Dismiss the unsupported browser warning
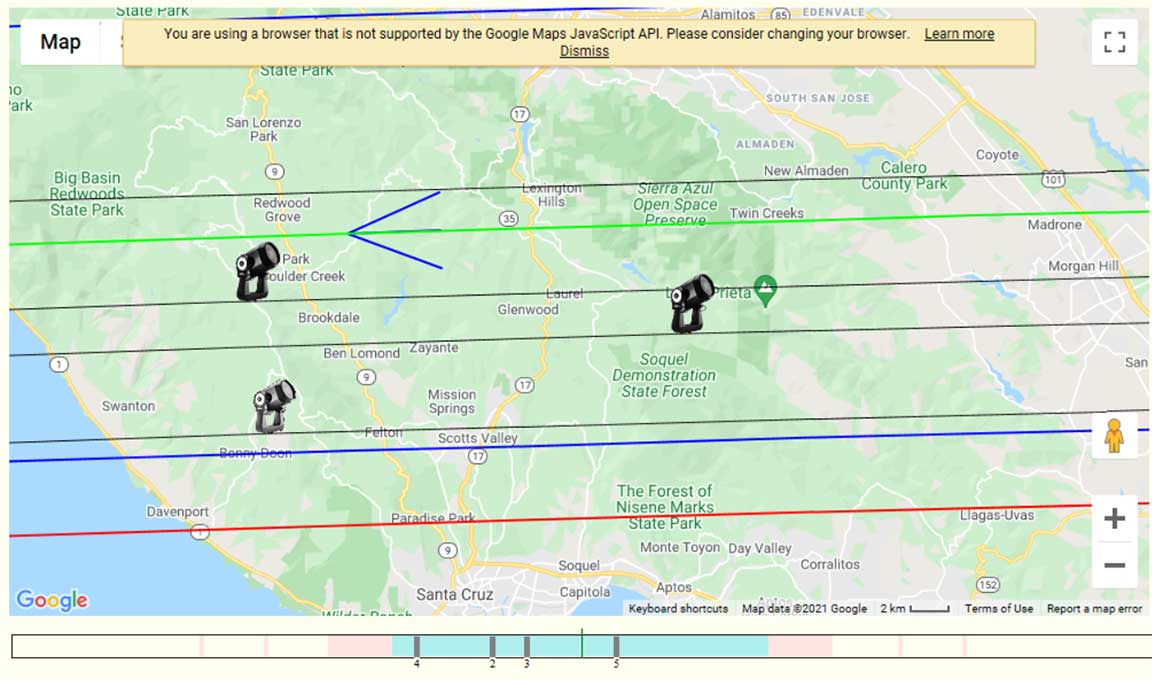1152x680 pixels. (x=584, y=51)
